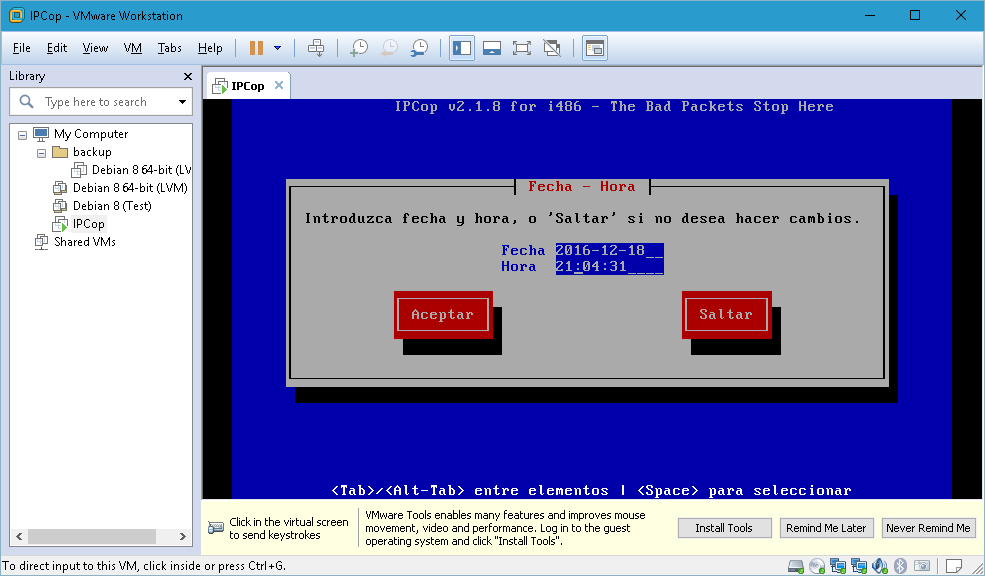Click the sound adapter status icon
985x576 pixels.
(878, 566)
